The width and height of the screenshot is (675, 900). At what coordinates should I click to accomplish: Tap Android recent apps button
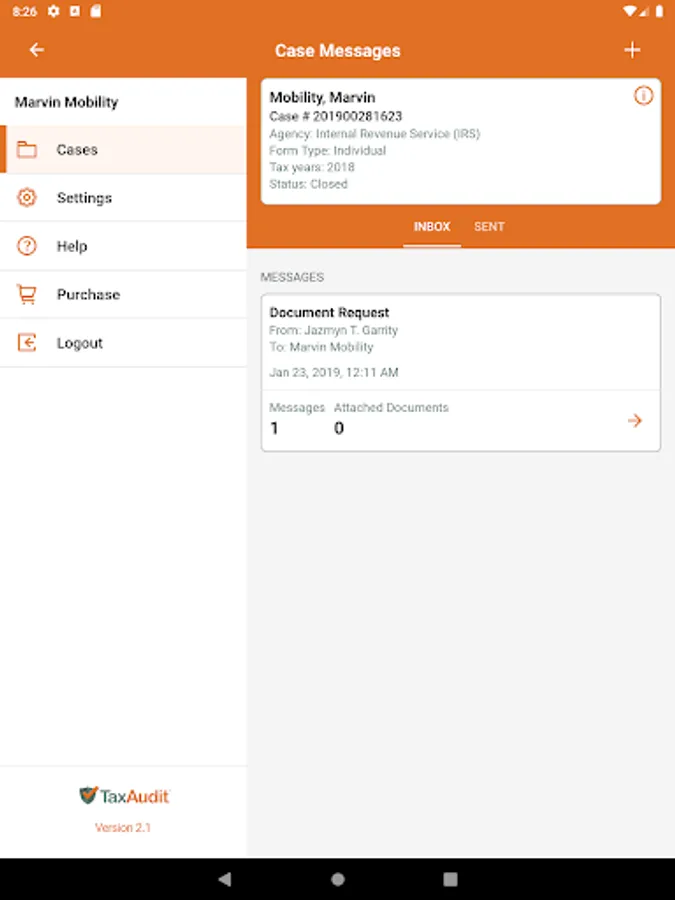click(451, 879)
